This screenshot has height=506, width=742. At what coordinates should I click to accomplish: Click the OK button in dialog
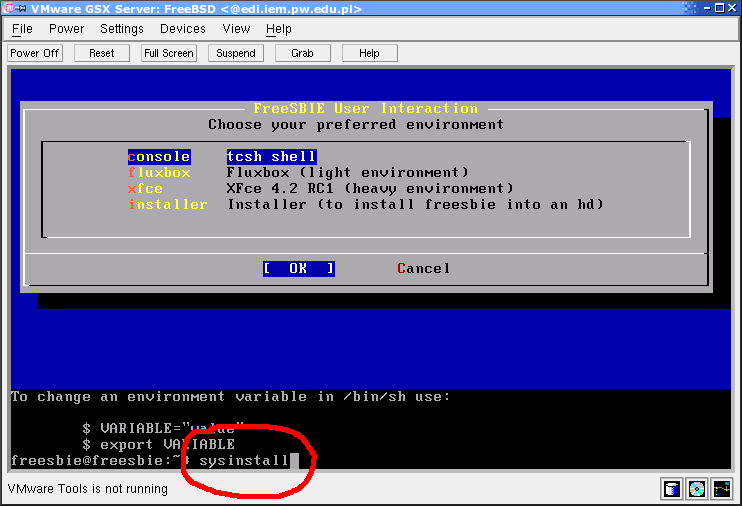click(299, 269)
